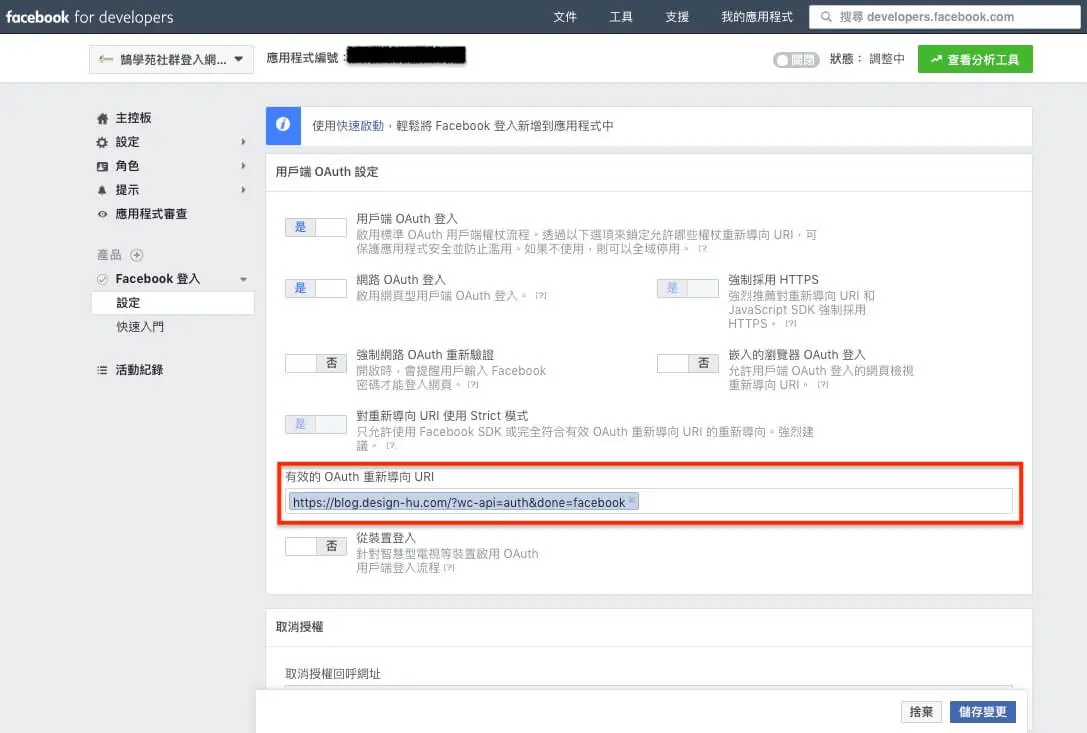Click the 查看分析工具 green button
This screenshot has height=733, width=1087.
(975, 60)
